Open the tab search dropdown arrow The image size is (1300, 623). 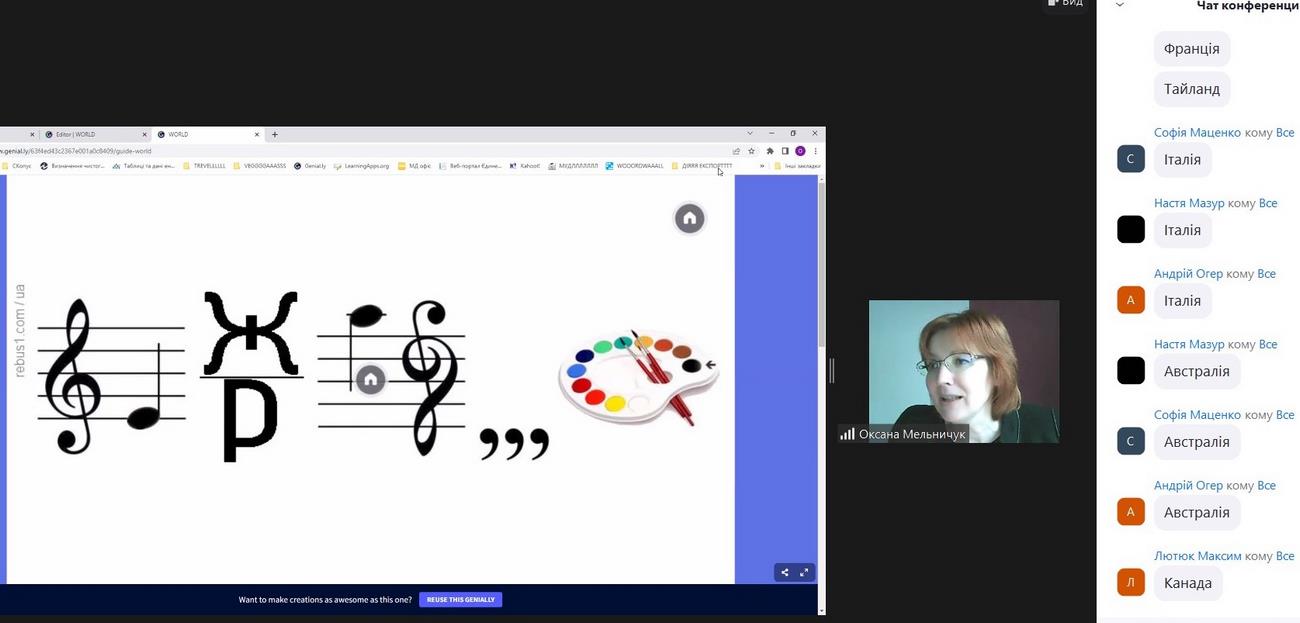coord(750,134)
